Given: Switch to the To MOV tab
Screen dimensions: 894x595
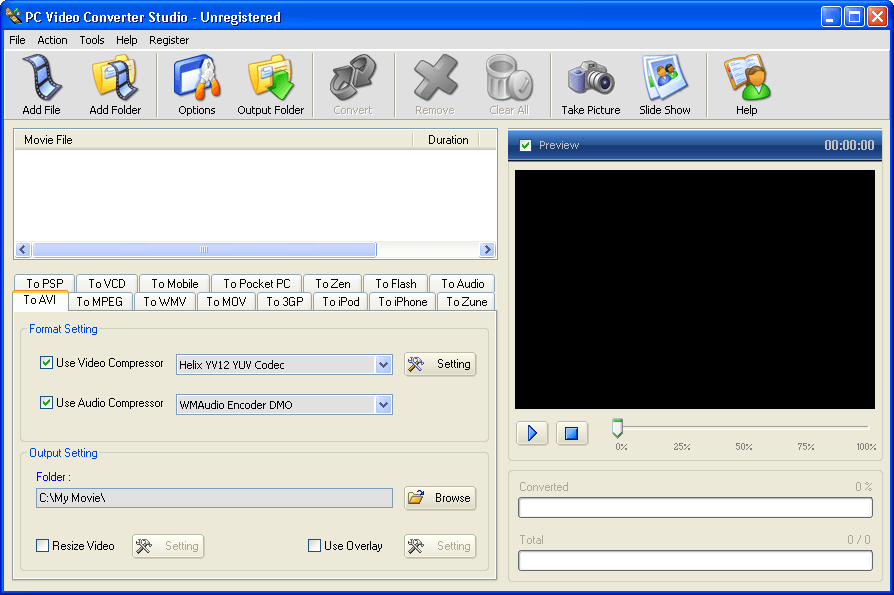Looking at the screenshot, I should [226, 301].
